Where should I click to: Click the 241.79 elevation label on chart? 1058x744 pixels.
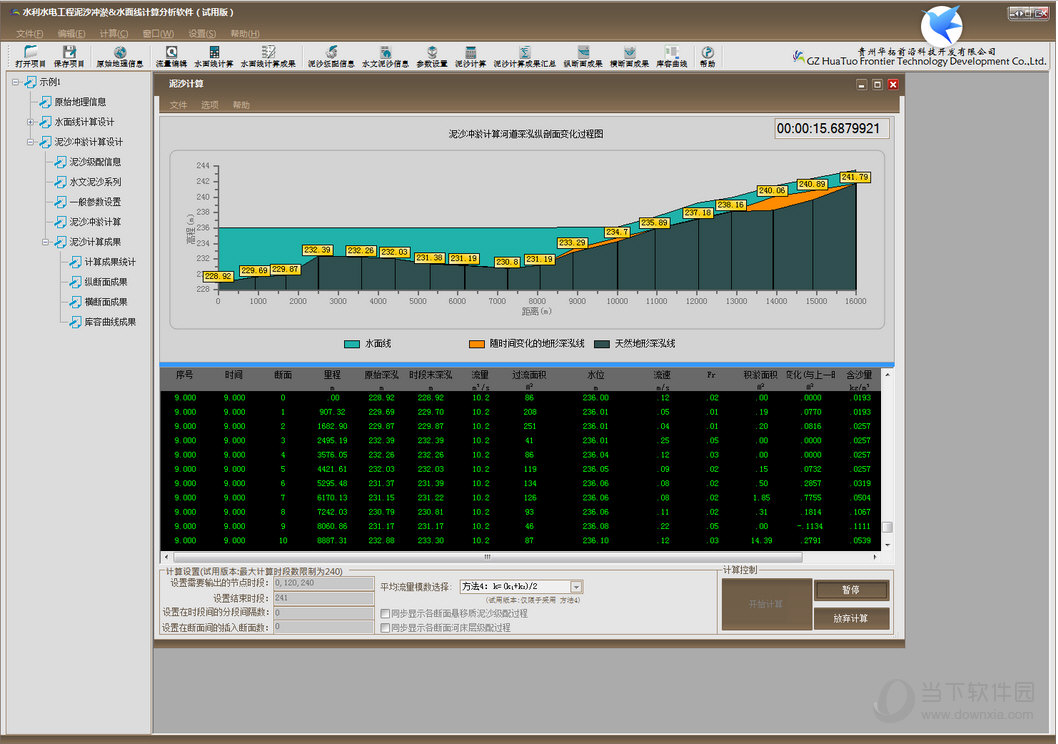855,177
